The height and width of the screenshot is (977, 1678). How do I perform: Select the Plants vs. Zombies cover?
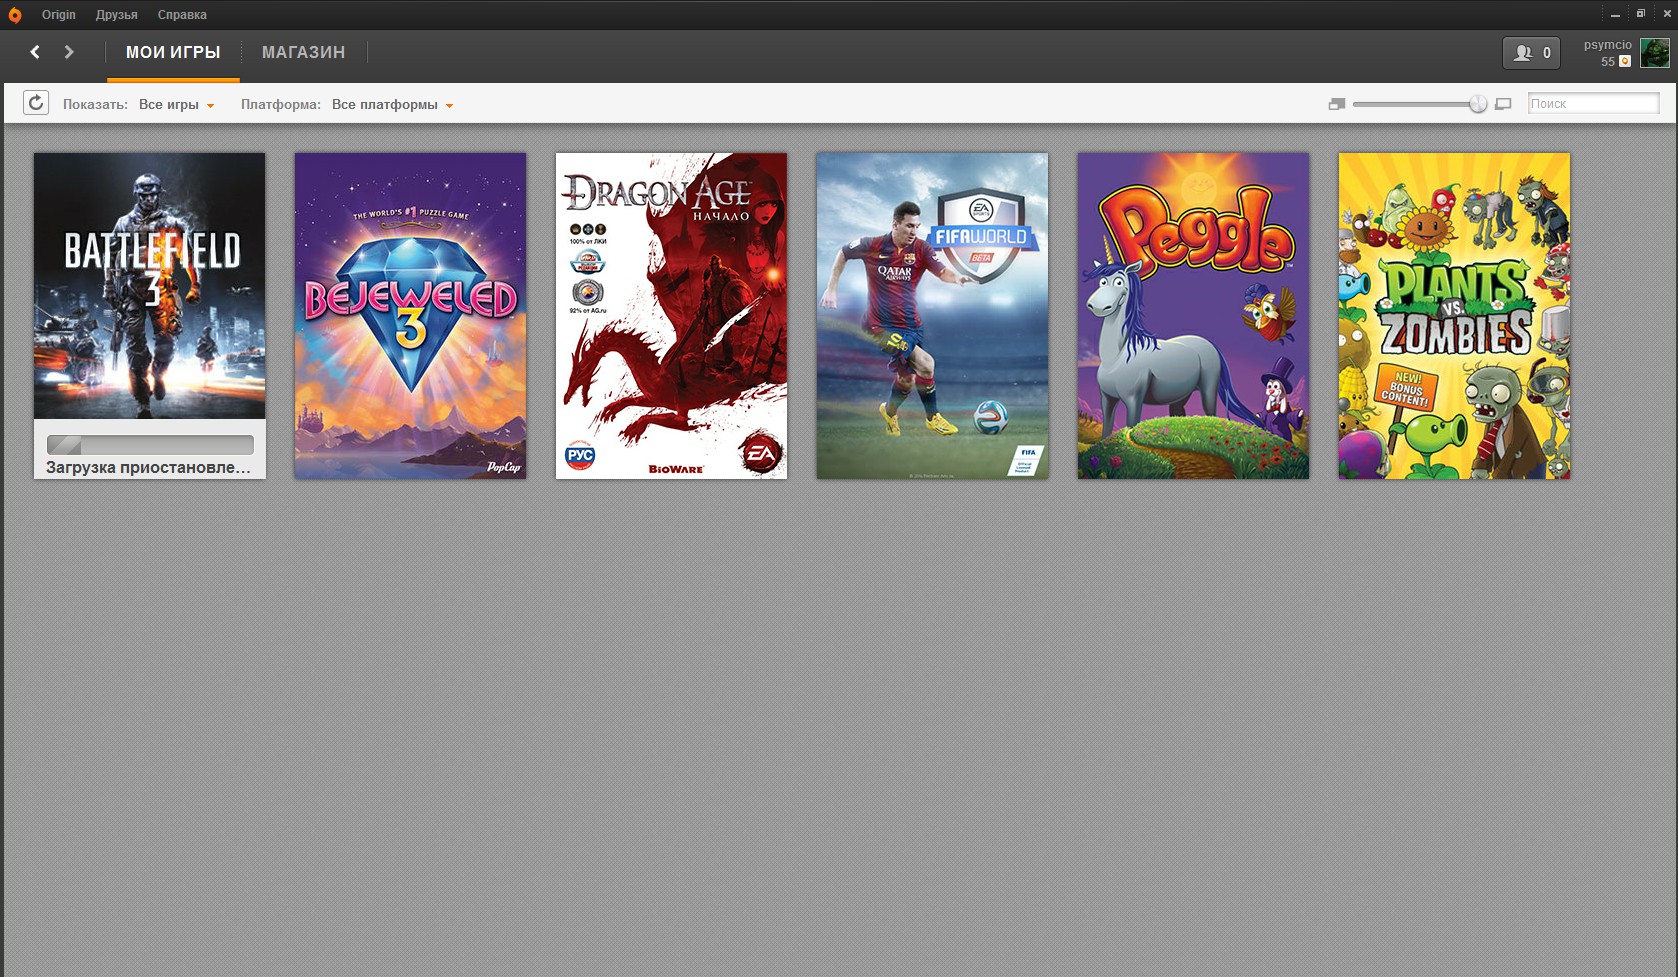coord(1454,316)
